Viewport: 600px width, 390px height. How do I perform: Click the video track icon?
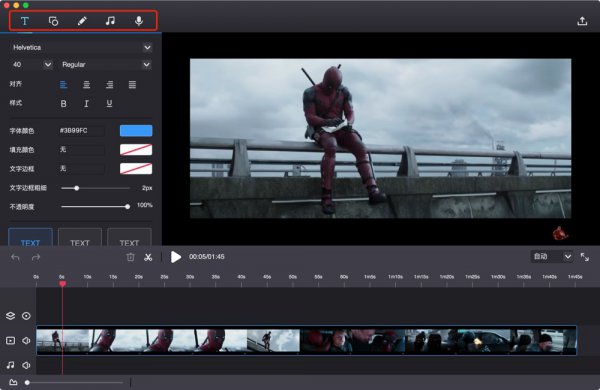point(10,340)
